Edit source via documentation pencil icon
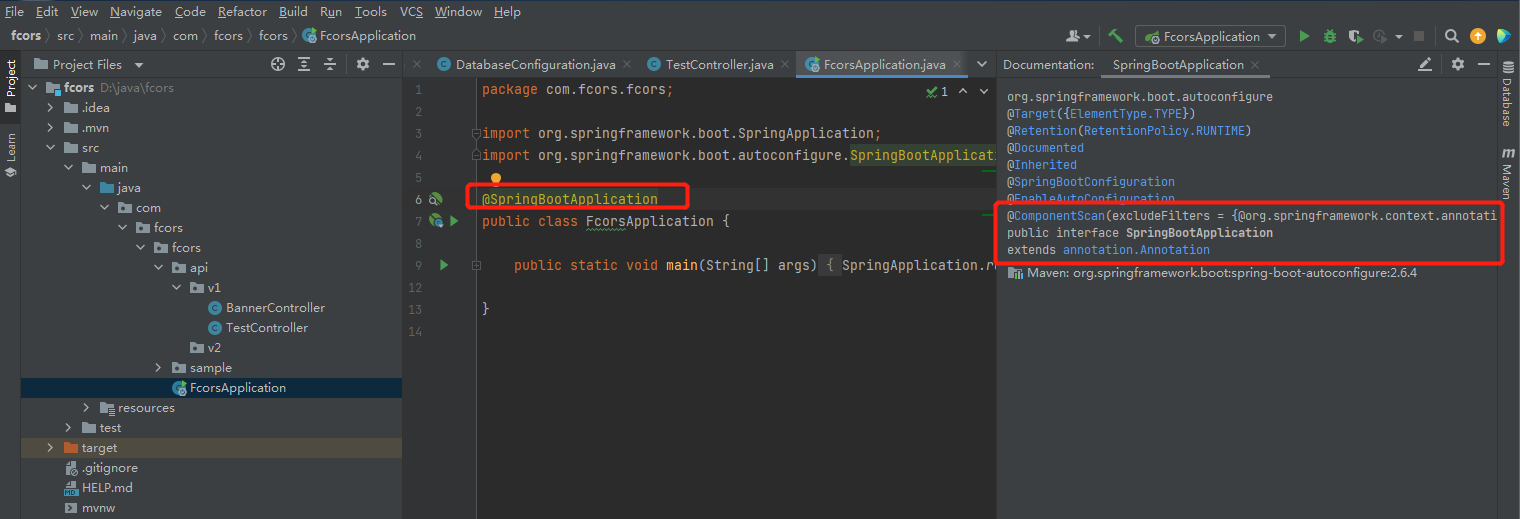1520x519 pixels. 1425,64
